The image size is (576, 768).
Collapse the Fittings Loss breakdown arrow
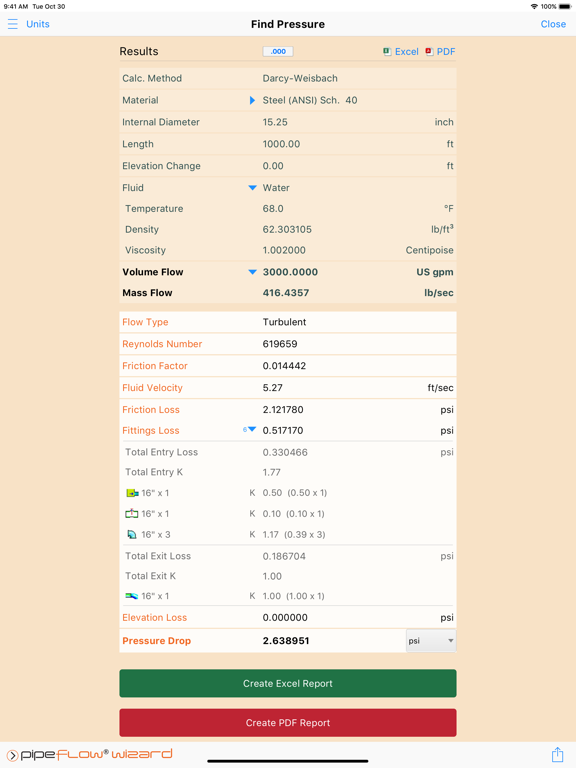[x=252, y=430]
